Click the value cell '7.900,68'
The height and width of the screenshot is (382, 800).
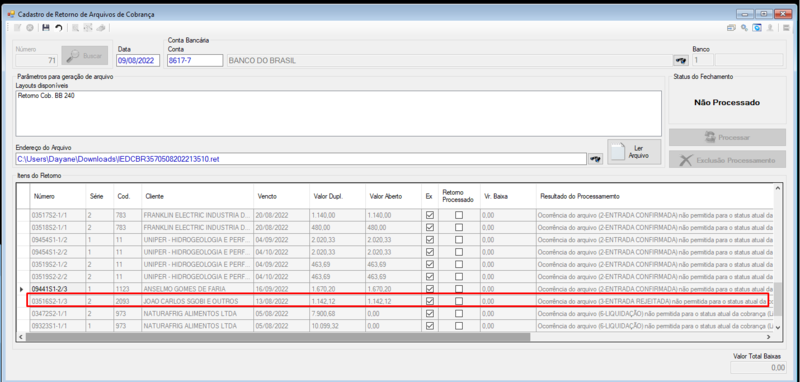(x=337, y=314)
